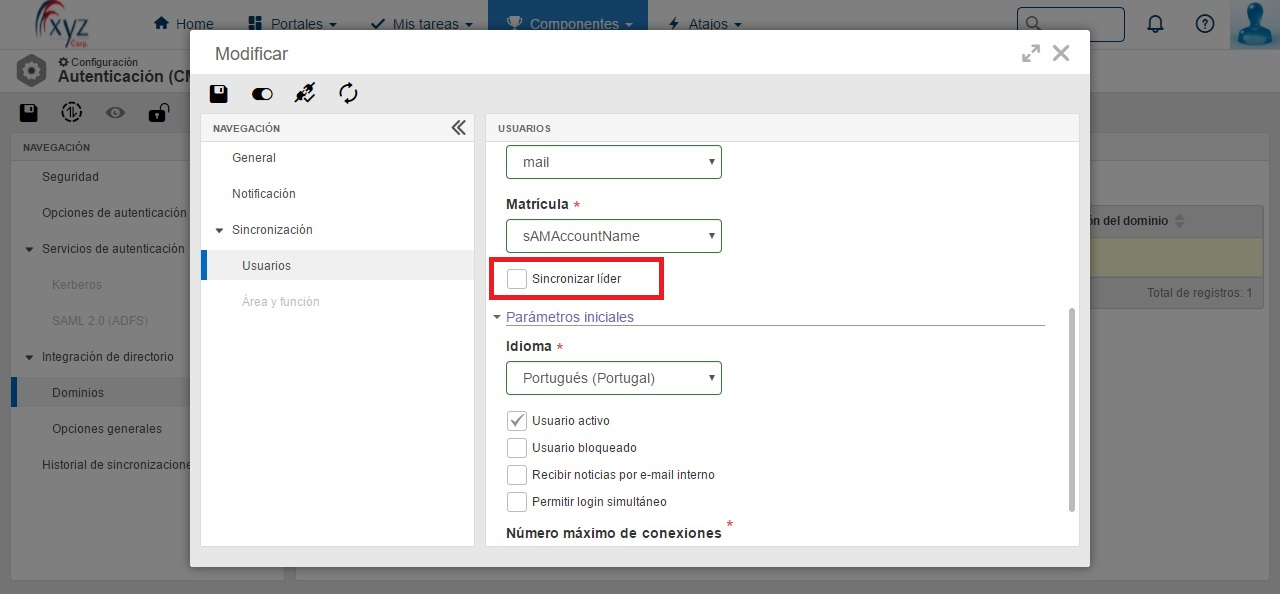Click the search field magnifier icon
The image size is (1280, 594).
1034,24
